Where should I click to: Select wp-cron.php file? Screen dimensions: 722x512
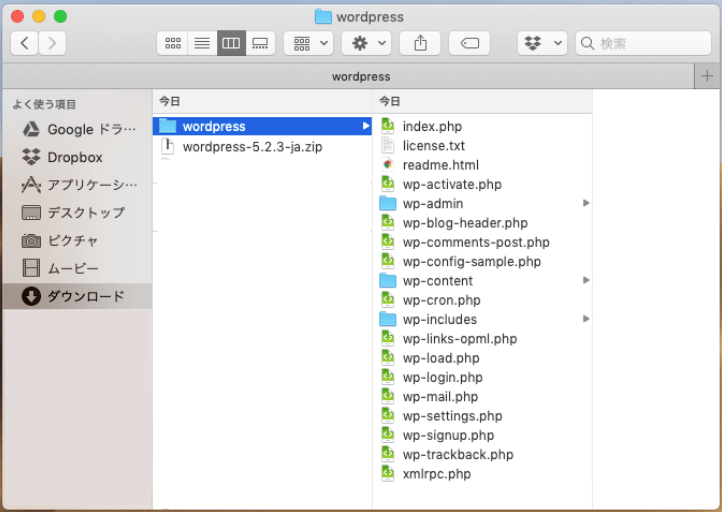tap(482, 300)
